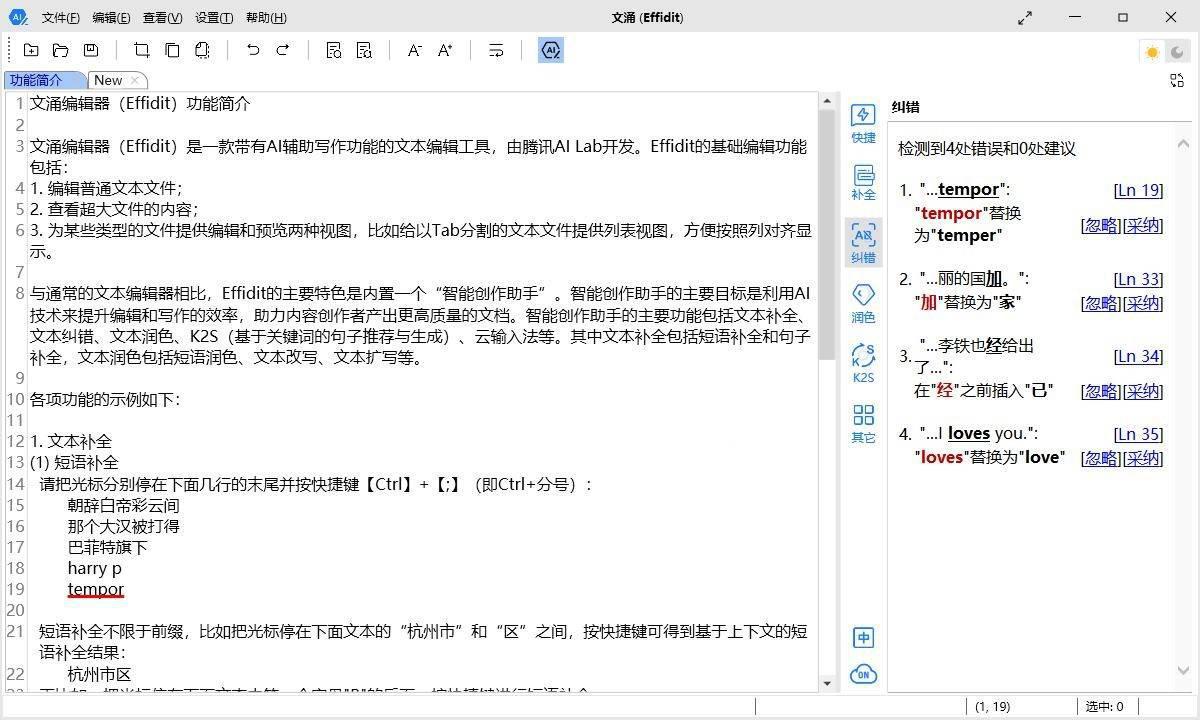Decrease font size with A- icon
The image size is (1200, 720).
(414, 50)
